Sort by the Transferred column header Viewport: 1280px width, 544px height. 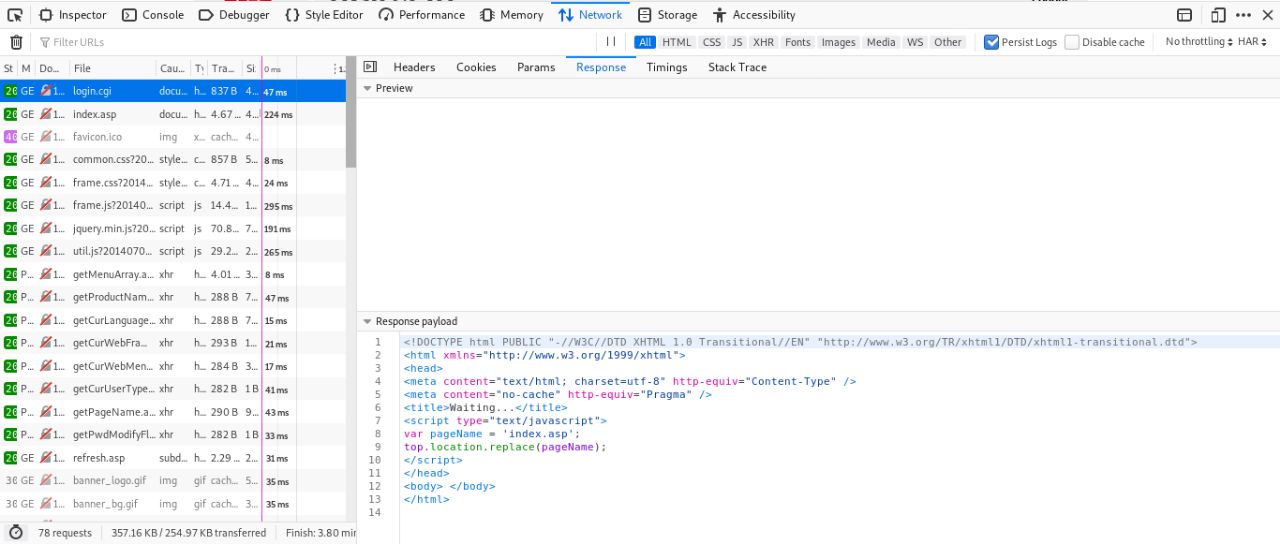point(225,68)
